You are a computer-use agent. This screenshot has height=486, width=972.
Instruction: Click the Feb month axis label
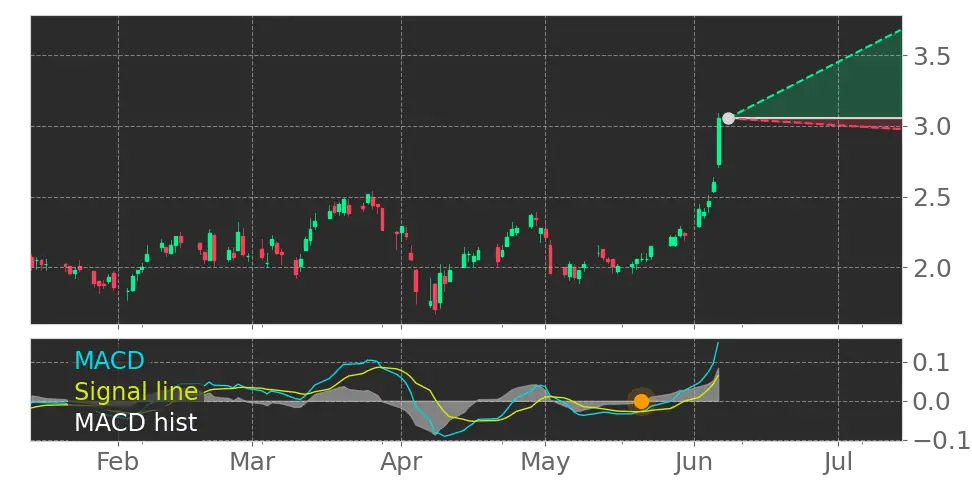118,462
